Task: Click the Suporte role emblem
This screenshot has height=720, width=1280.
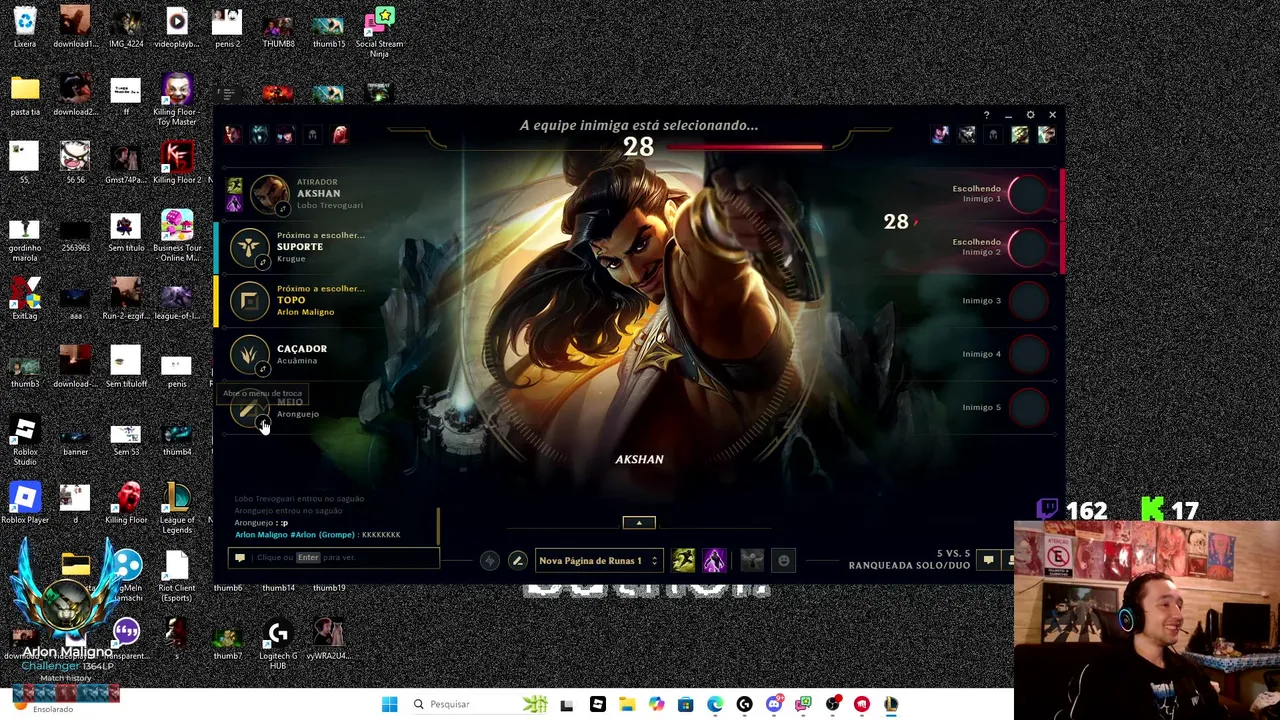Action: [250, 247]
